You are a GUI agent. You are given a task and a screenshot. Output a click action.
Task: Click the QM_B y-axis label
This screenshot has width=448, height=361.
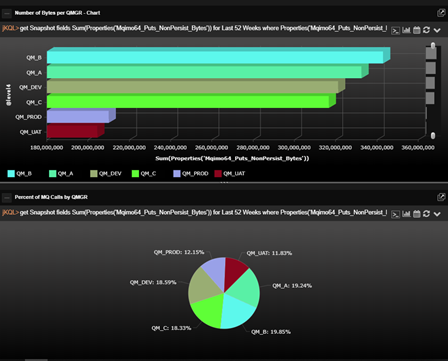pyautogui.click(x=34, y=58)
